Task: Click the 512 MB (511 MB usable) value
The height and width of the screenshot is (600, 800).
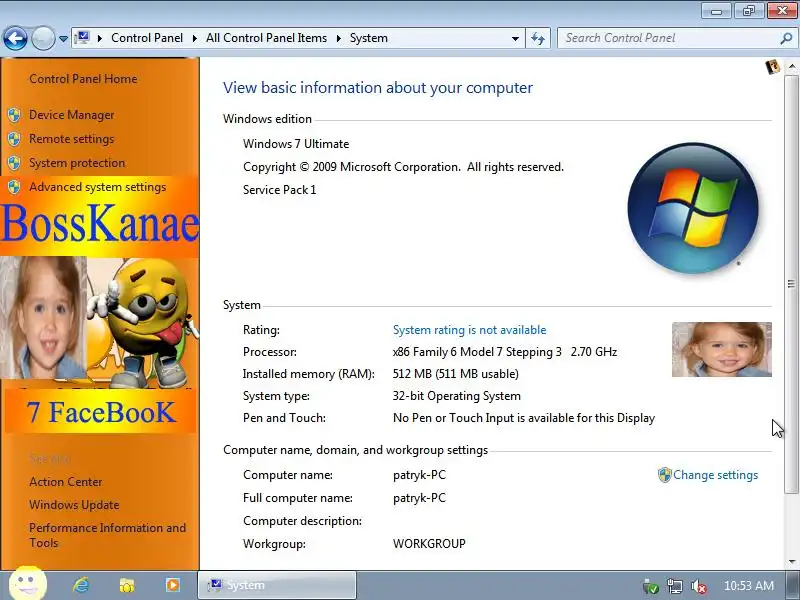Action: tap(456, 374)
